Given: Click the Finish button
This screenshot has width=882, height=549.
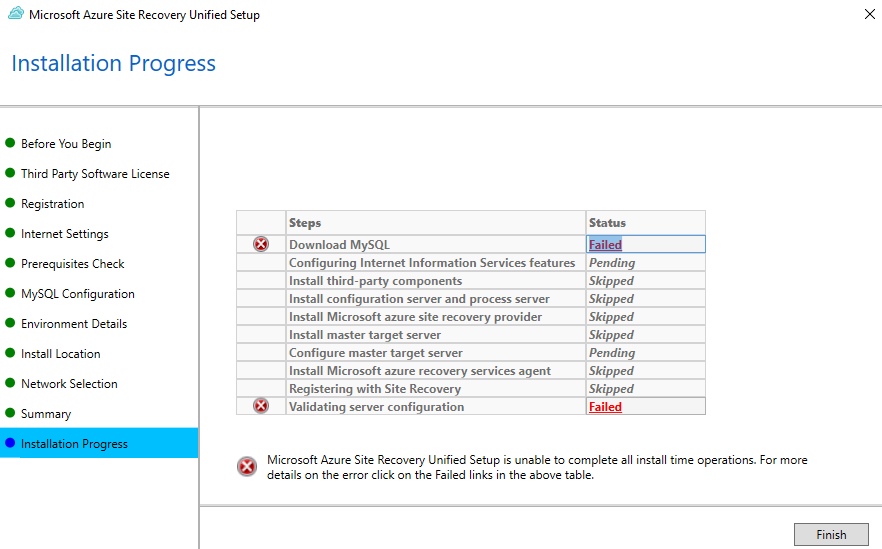Looking at the screenshot, I should tap(831, 534).
